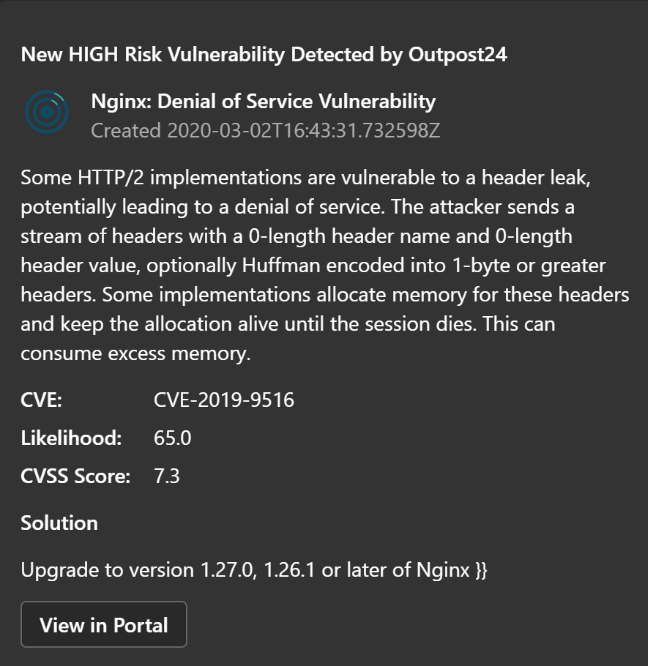Select the 65.0 likelihood value
This screenshot has width=648, height=666.
(172, 438)
